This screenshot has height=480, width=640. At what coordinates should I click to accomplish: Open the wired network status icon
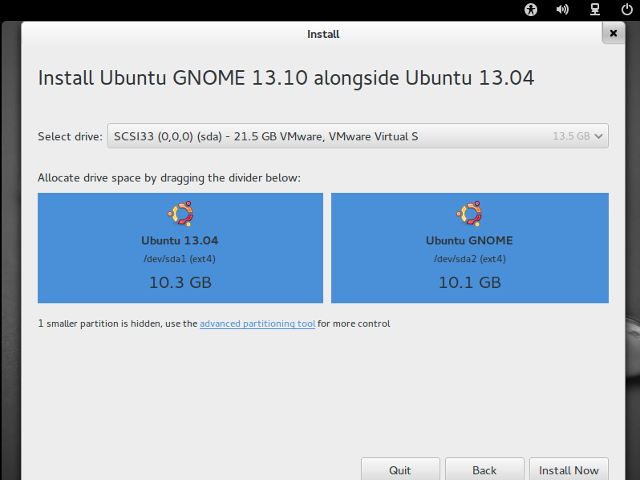593,10
